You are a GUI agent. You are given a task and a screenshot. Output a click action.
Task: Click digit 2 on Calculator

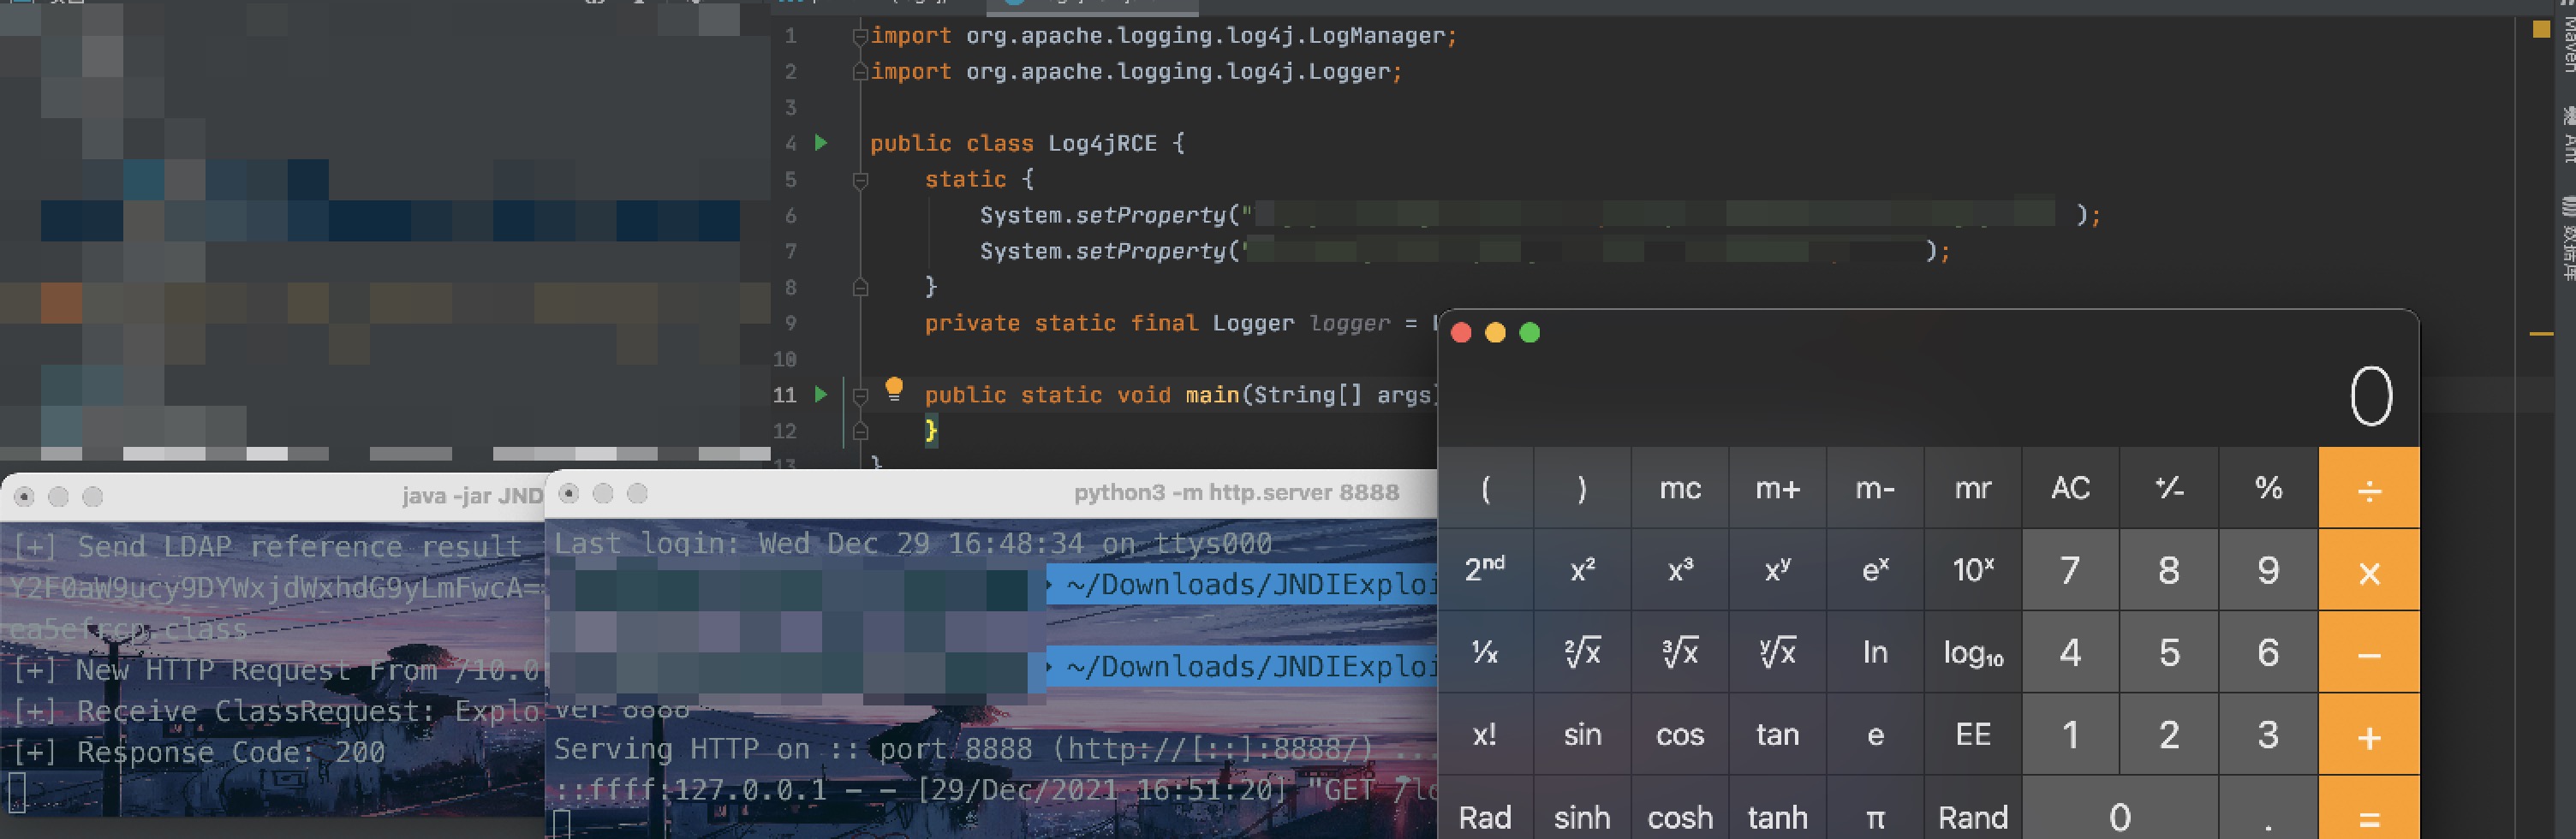tap(2169, 734)
